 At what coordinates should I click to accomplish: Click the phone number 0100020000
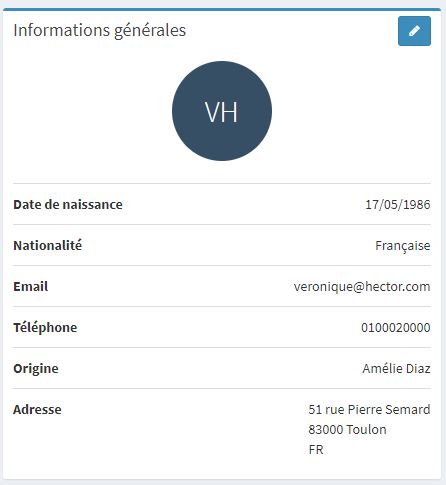[x=396, y=328]
